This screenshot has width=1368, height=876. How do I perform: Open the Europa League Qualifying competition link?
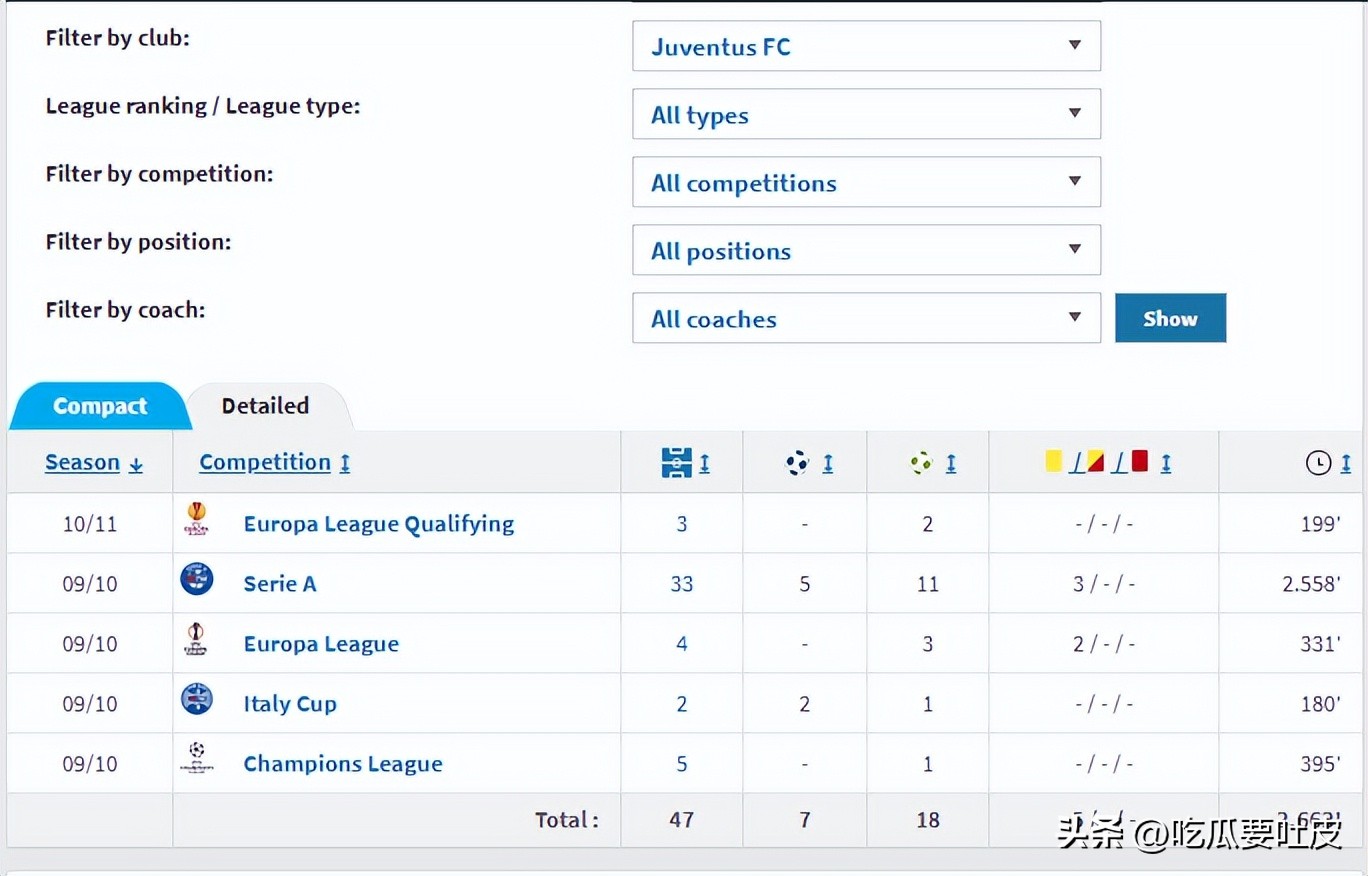coord(378,524)
